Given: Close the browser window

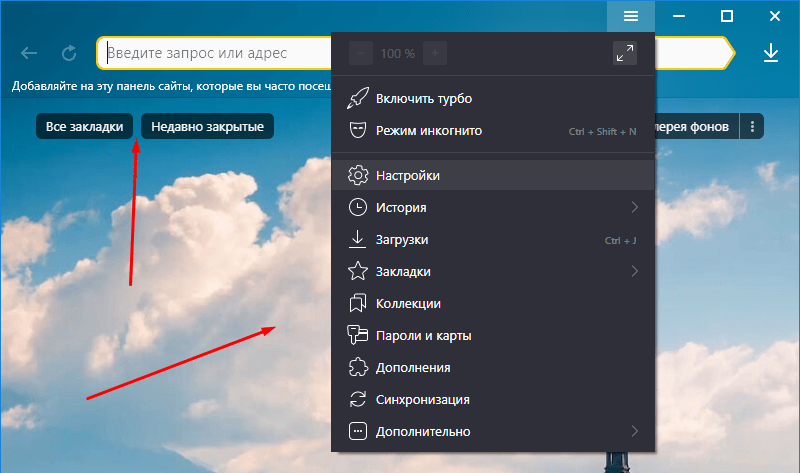Looking at the screenshot, I should 774,16.
